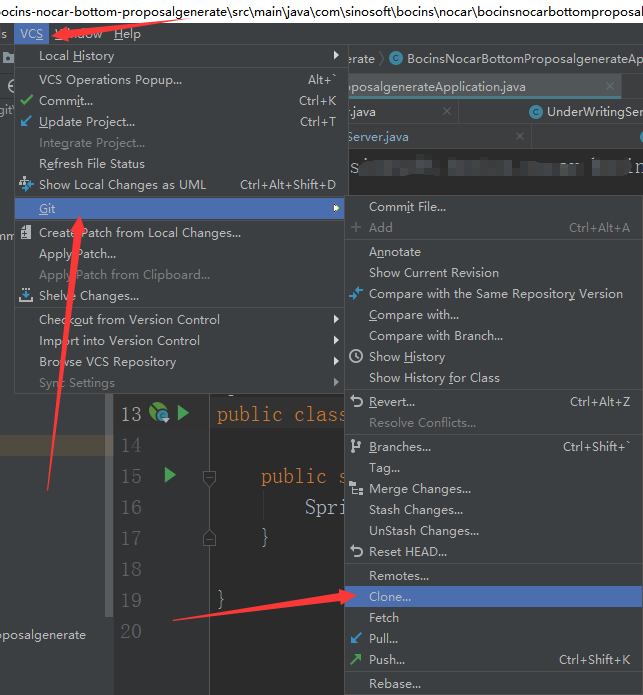
Task: Open the VCS menu
Action: point(31,34)
